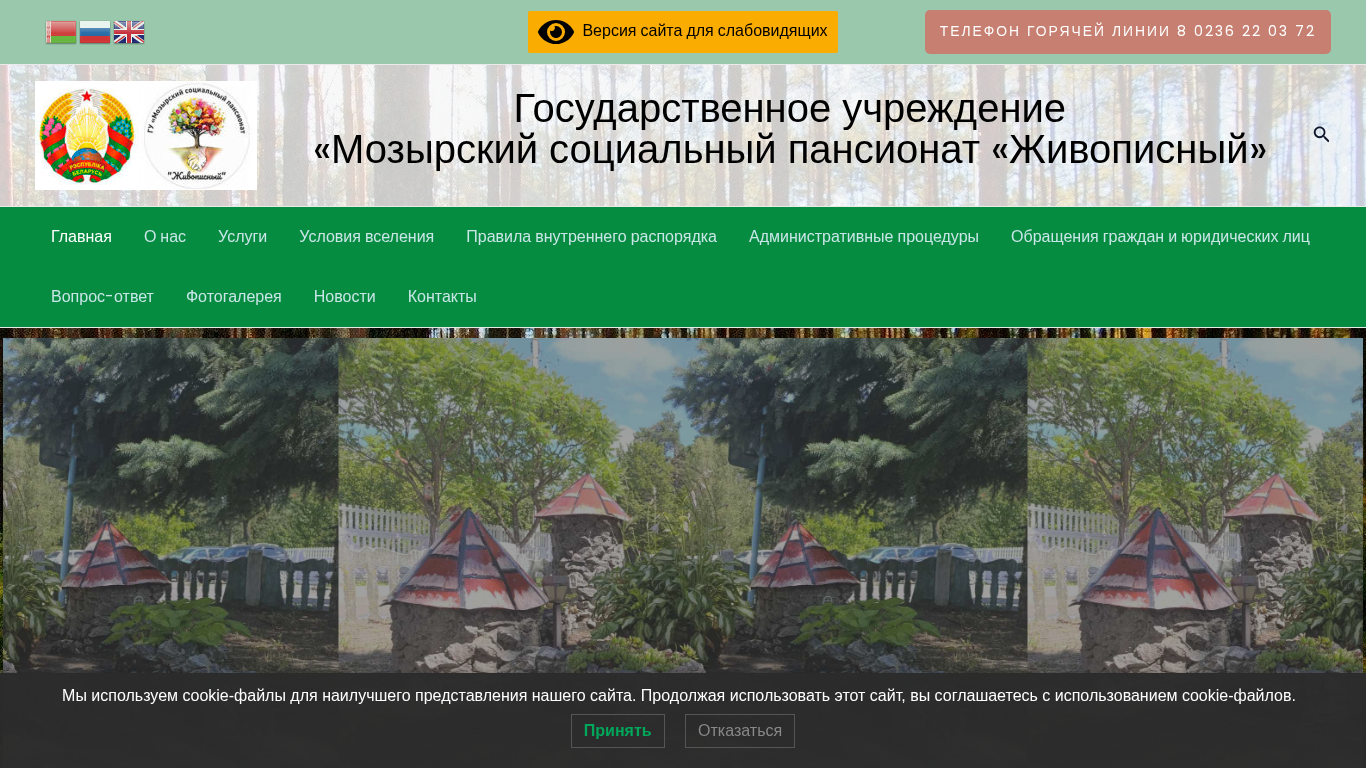Go to Вопрос-ответ page

pos(102,297)
